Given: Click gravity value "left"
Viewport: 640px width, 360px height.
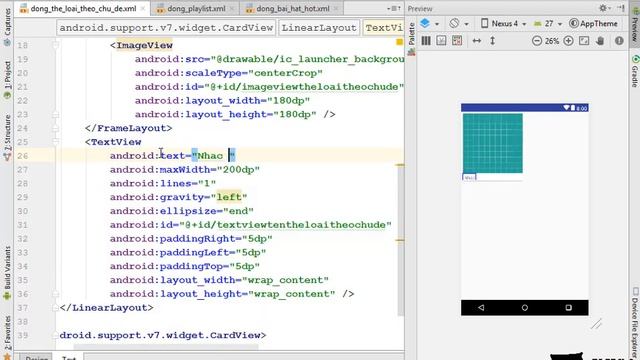Looking at the screenshot, I should coord(229,197).
